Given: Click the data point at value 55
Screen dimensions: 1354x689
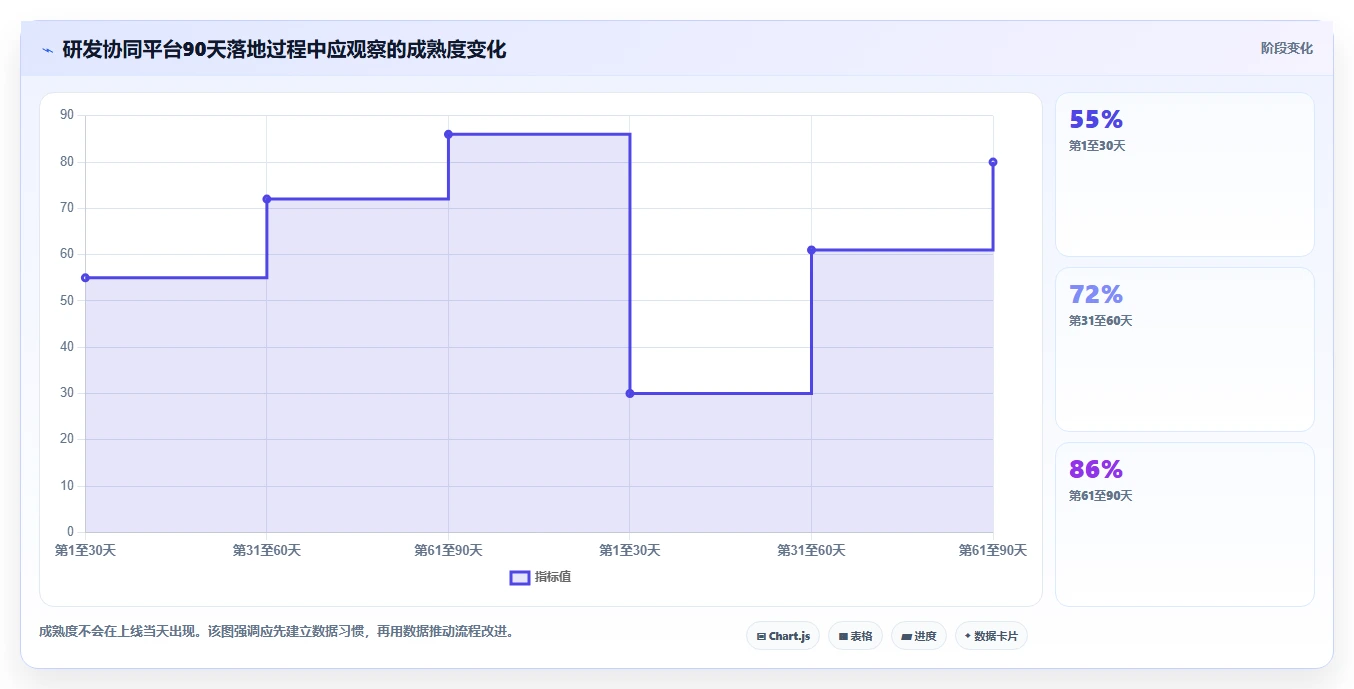Looking at the screenshot, I should click(85, 278).
